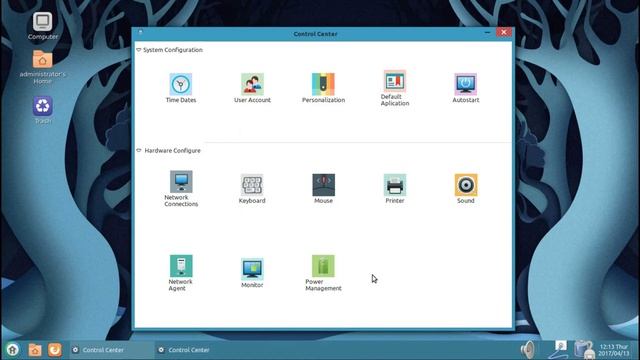Open Keyboard settings
The width and height of the screenshot is (640, 360).
(x=252, y=189)
